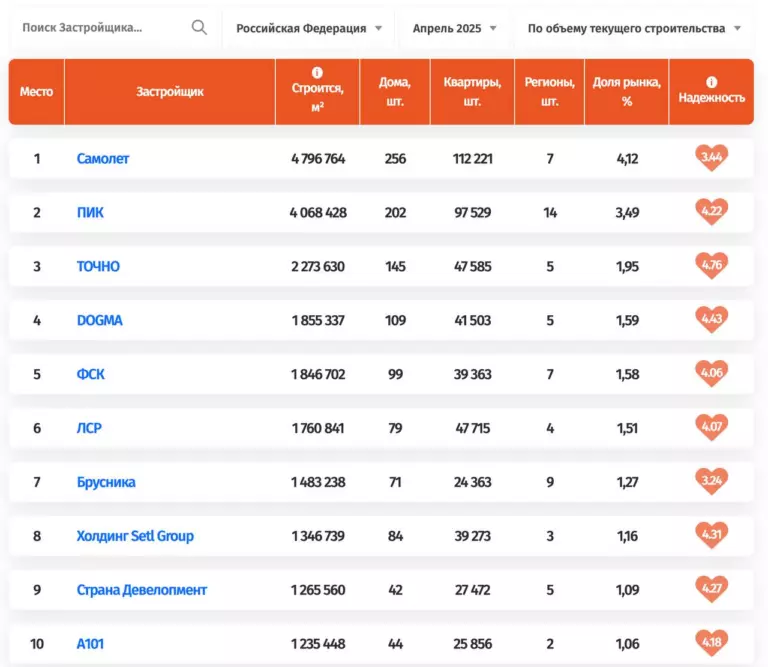The image size is (768, 667).
Task: Click the search magnifier icon
Action: coord(199,27)
